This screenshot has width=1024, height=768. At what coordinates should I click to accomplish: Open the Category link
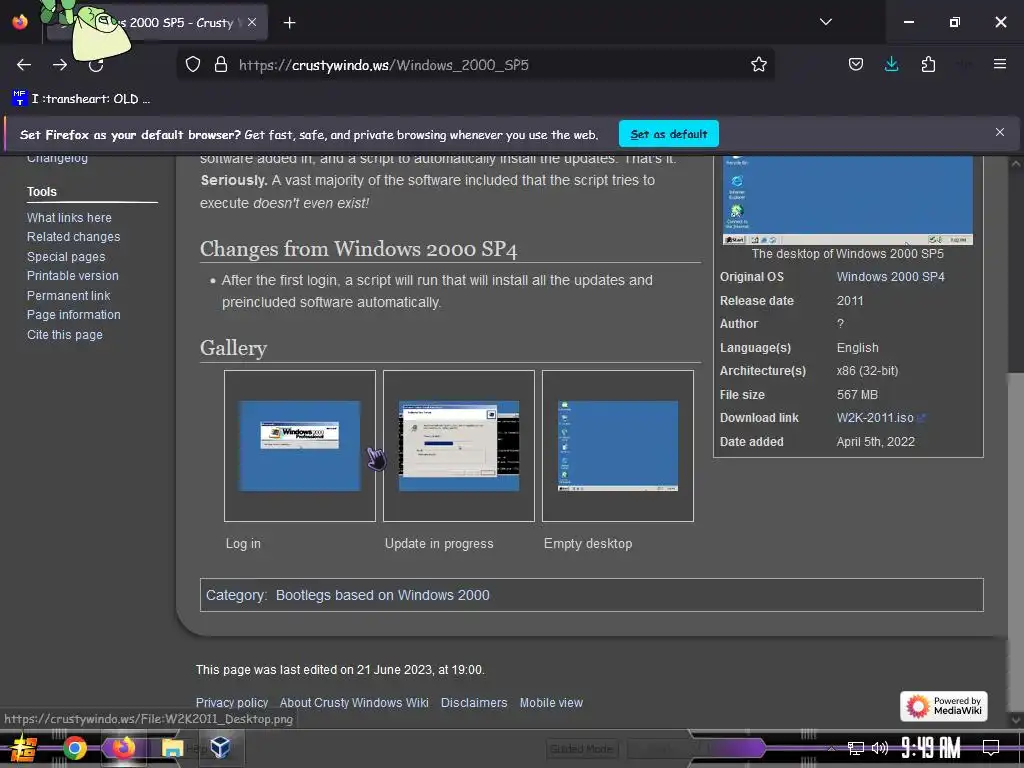point(235,596)
